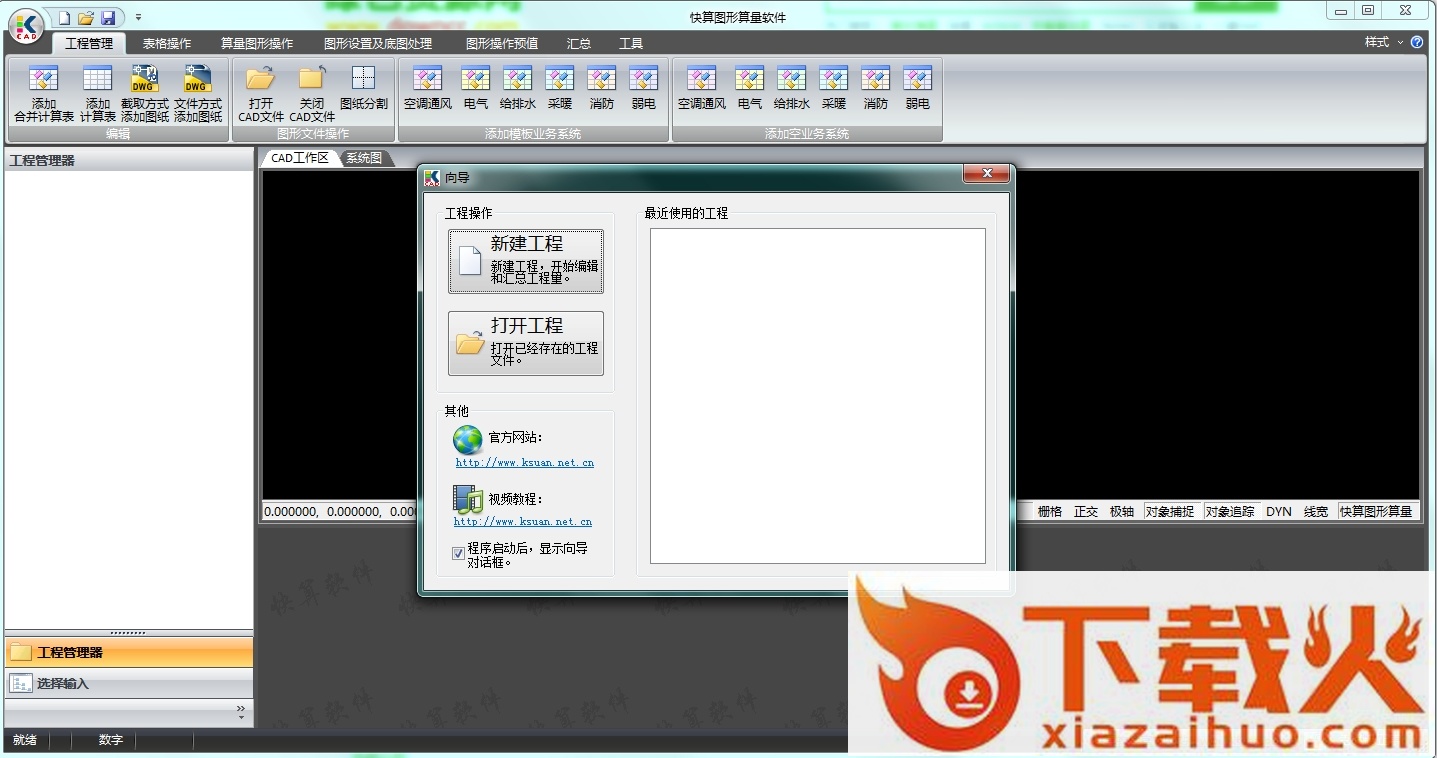1437x758 pixels.
Task: Switch to the 表格操作 ribbon tab
Action: (167, 44)
